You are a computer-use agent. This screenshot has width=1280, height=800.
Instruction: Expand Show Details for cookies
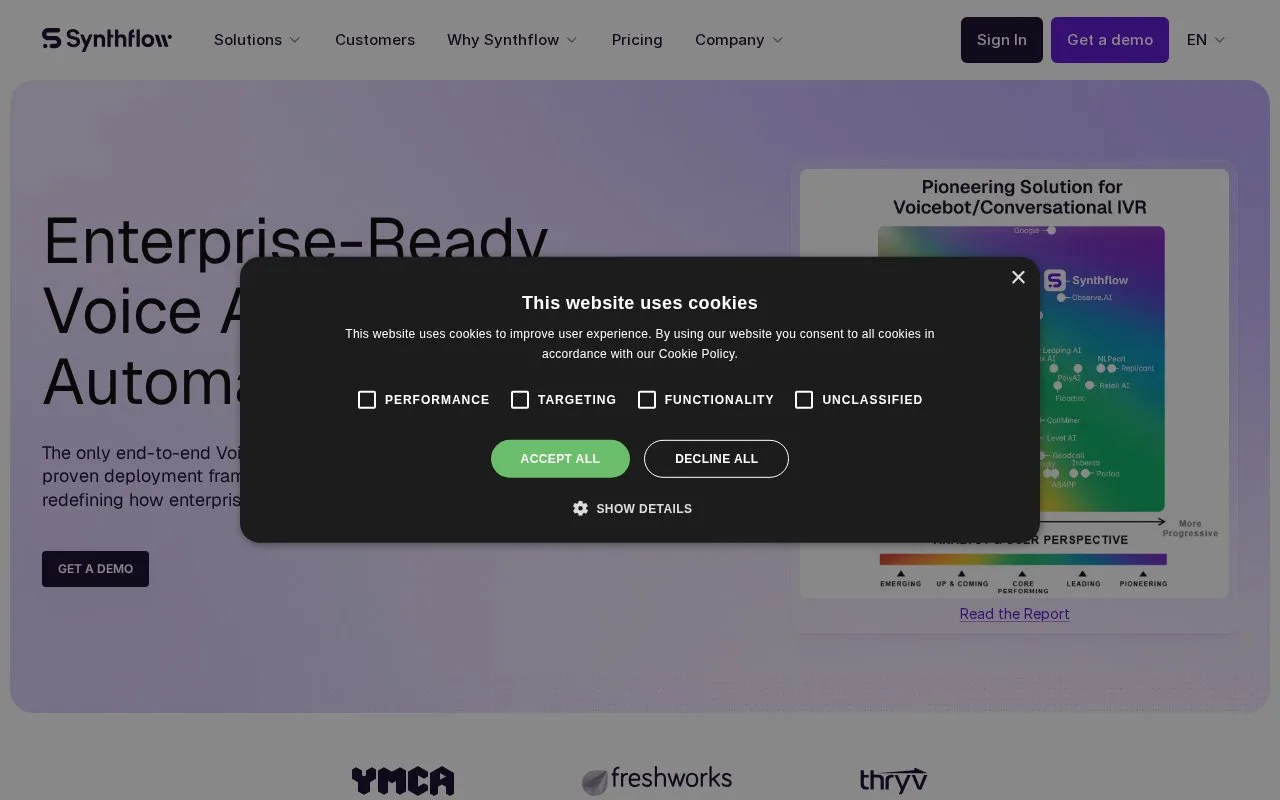632,508
